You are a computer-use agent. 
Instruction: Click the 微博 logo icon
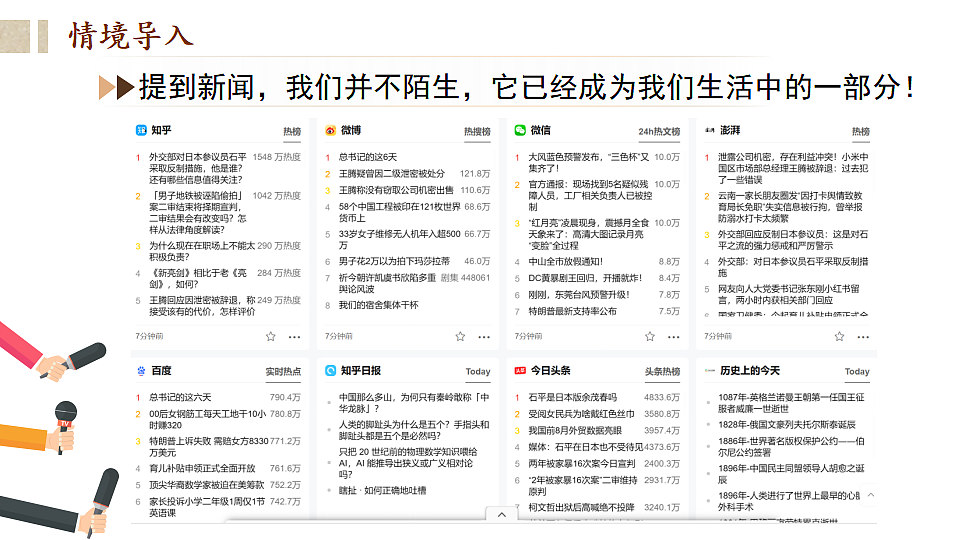coord(331,130)
